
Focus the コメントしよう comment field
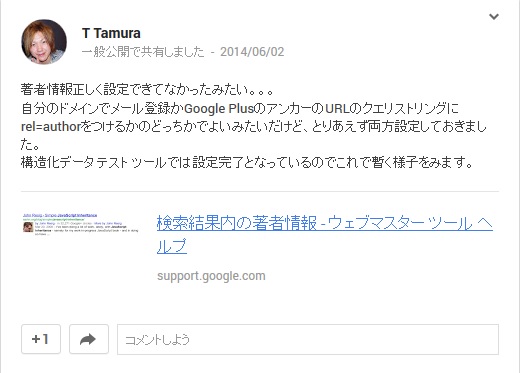[x=308, y=339]
